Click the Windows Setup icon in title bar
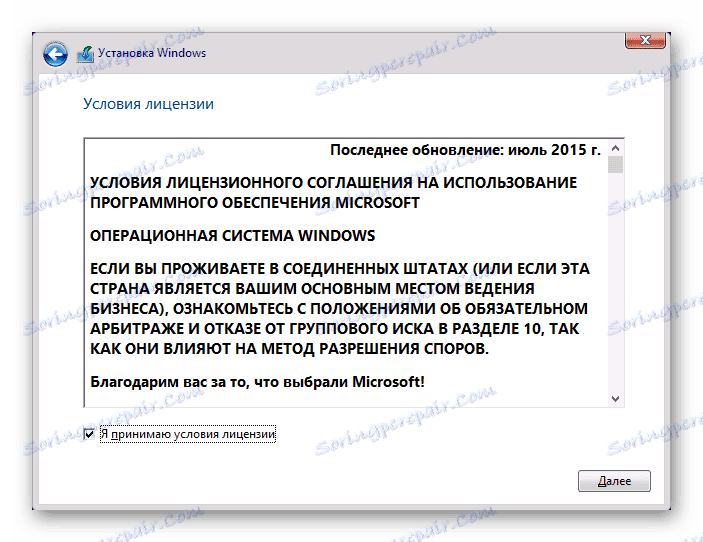 coord(85,54)
